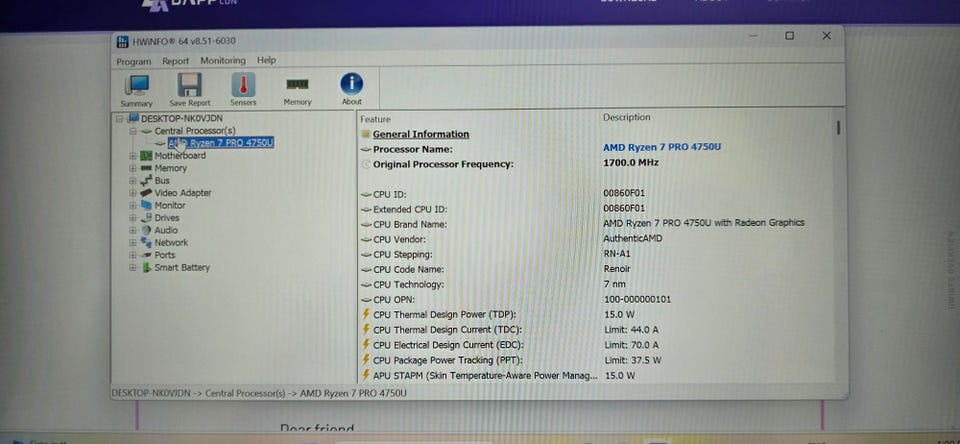The height and width of the screenshot is (444, 960).
Task: Click the Feature column header
Action: [x=375, y=119]
